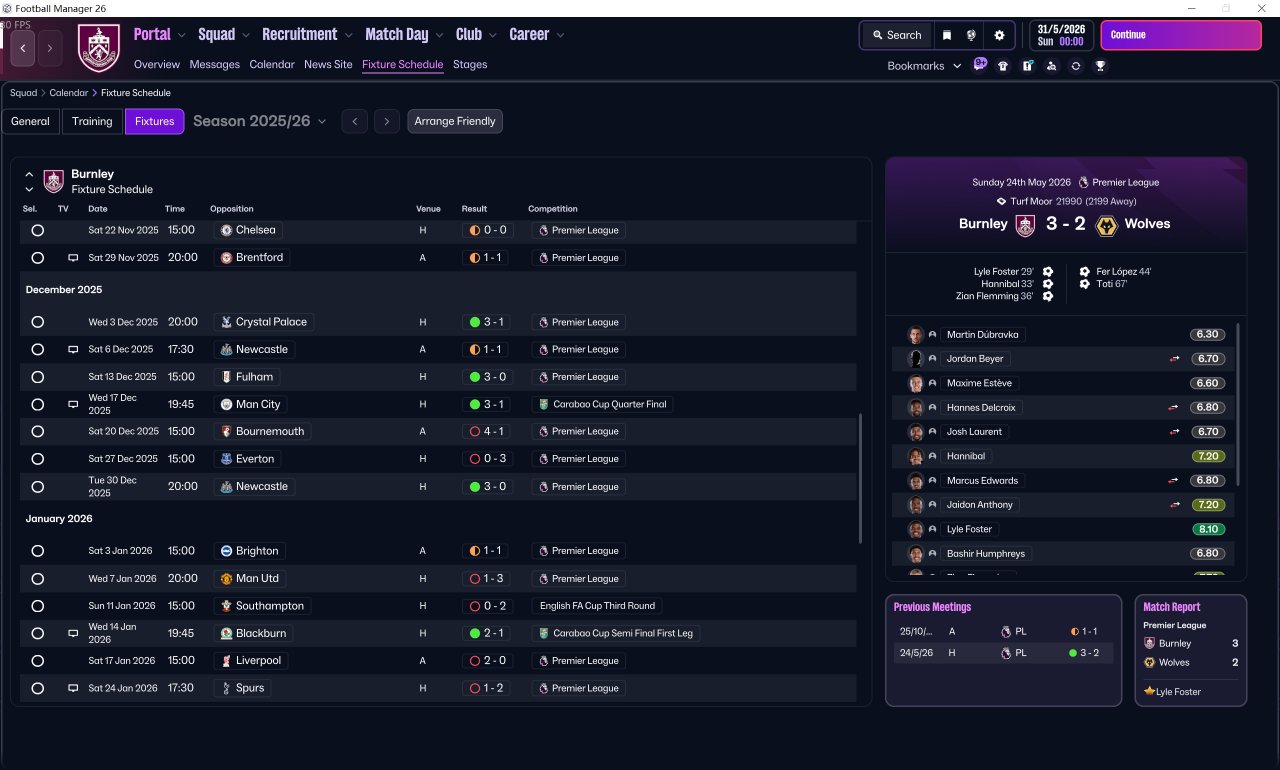Select the Bournemouth fixture radio button

[x=37, y=432]
